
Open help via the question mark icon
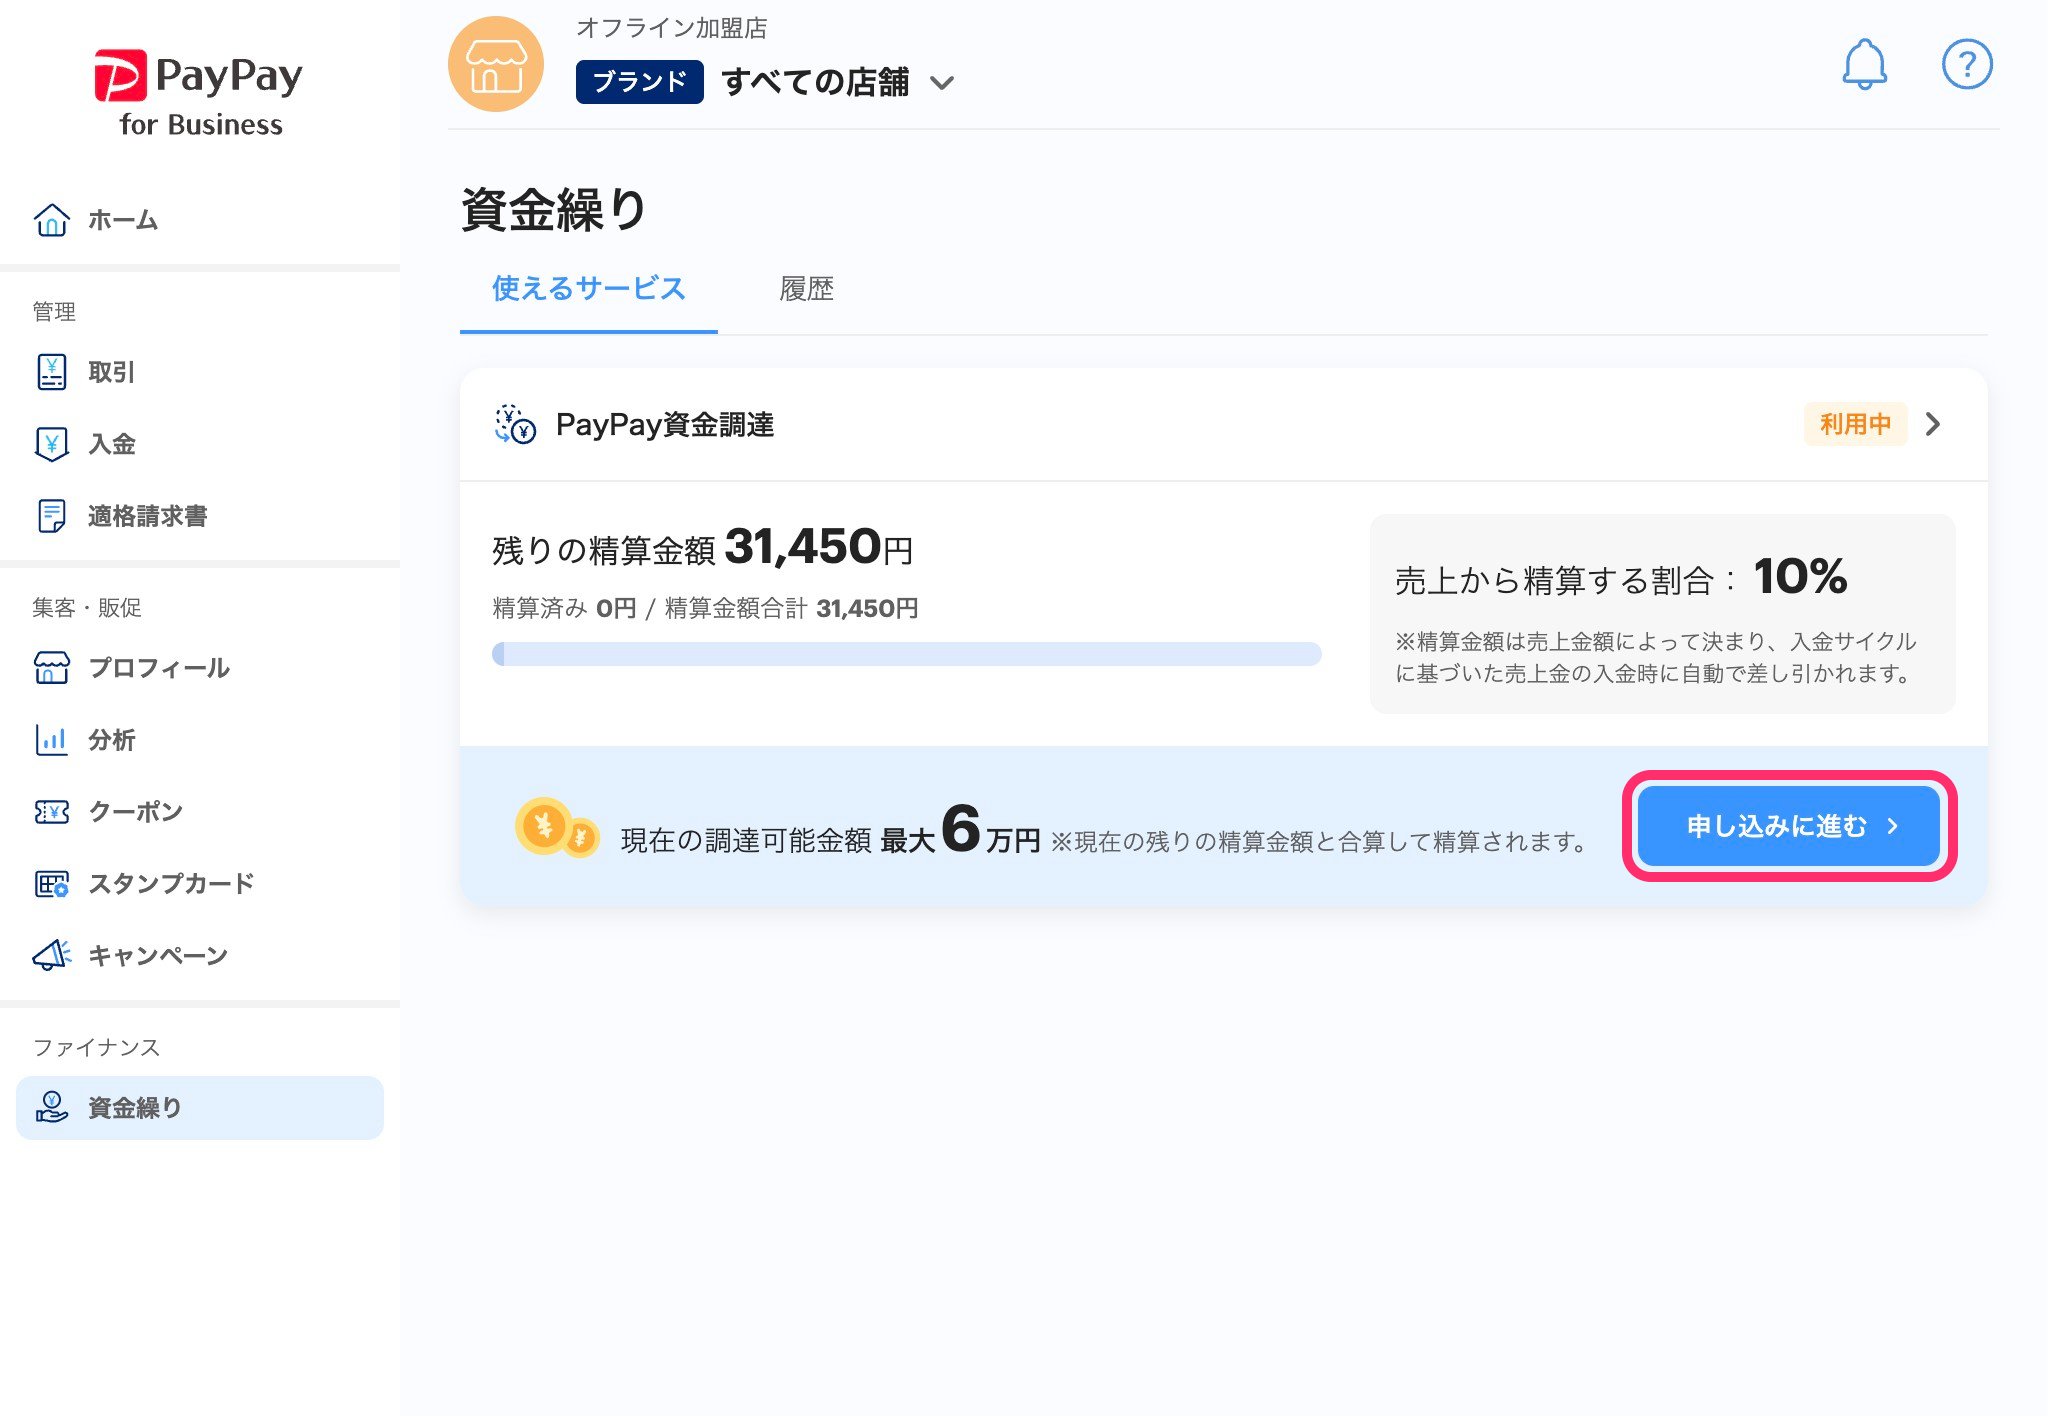point(1967,65)
